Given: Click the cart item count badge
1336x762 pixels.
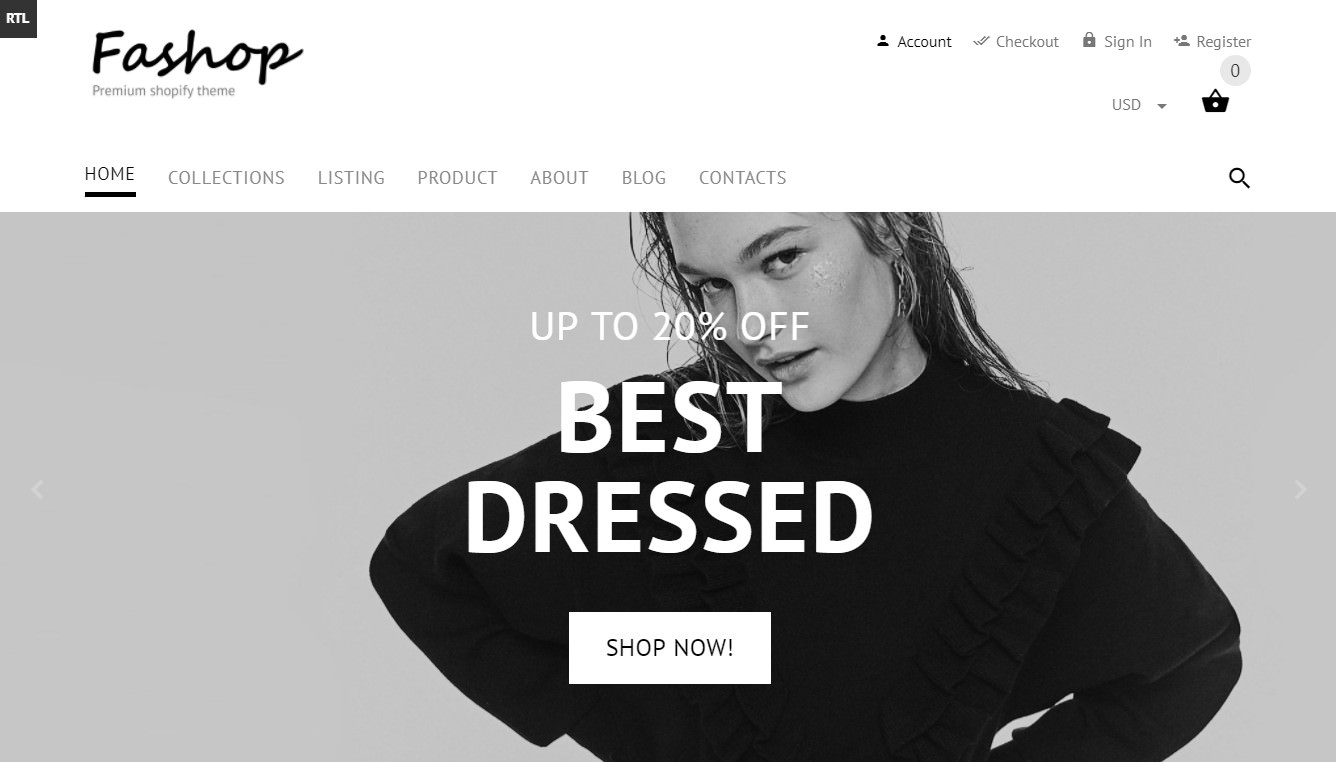Looking at the screenshot, I should click(x=1235, y=71).
